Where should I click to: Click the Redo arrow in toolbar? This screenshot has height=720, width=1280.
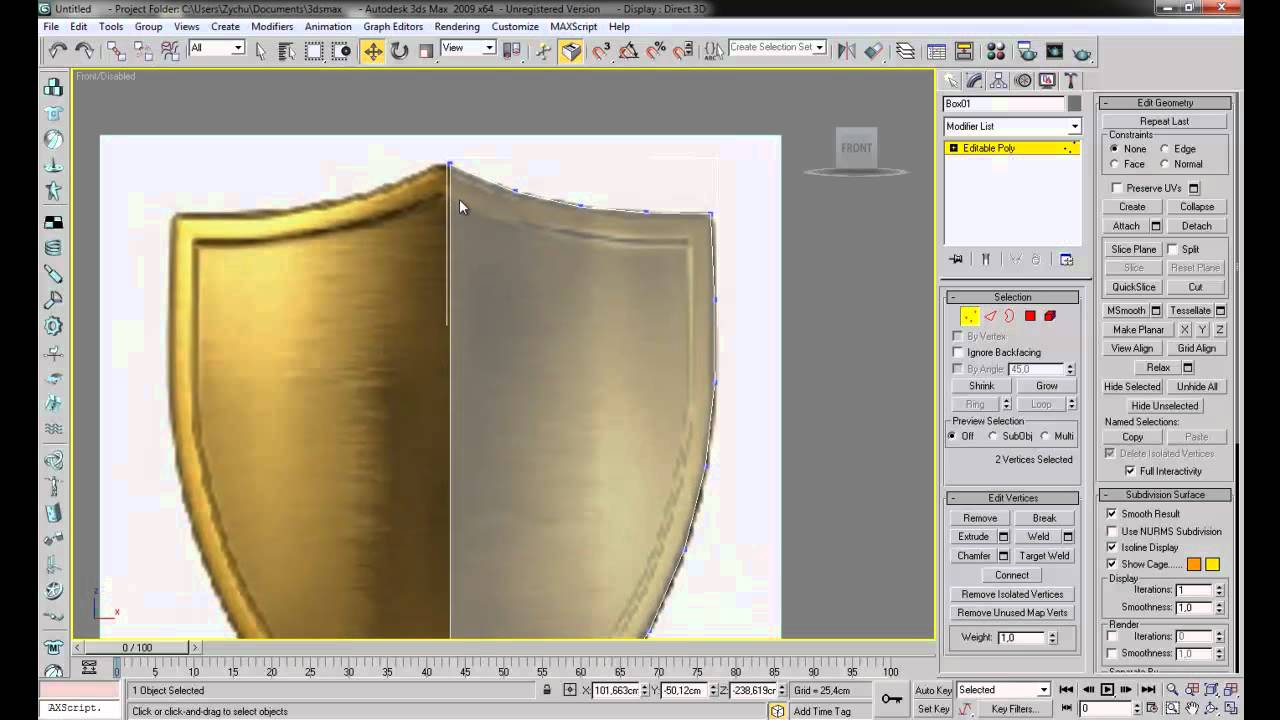tap(84, 51)
